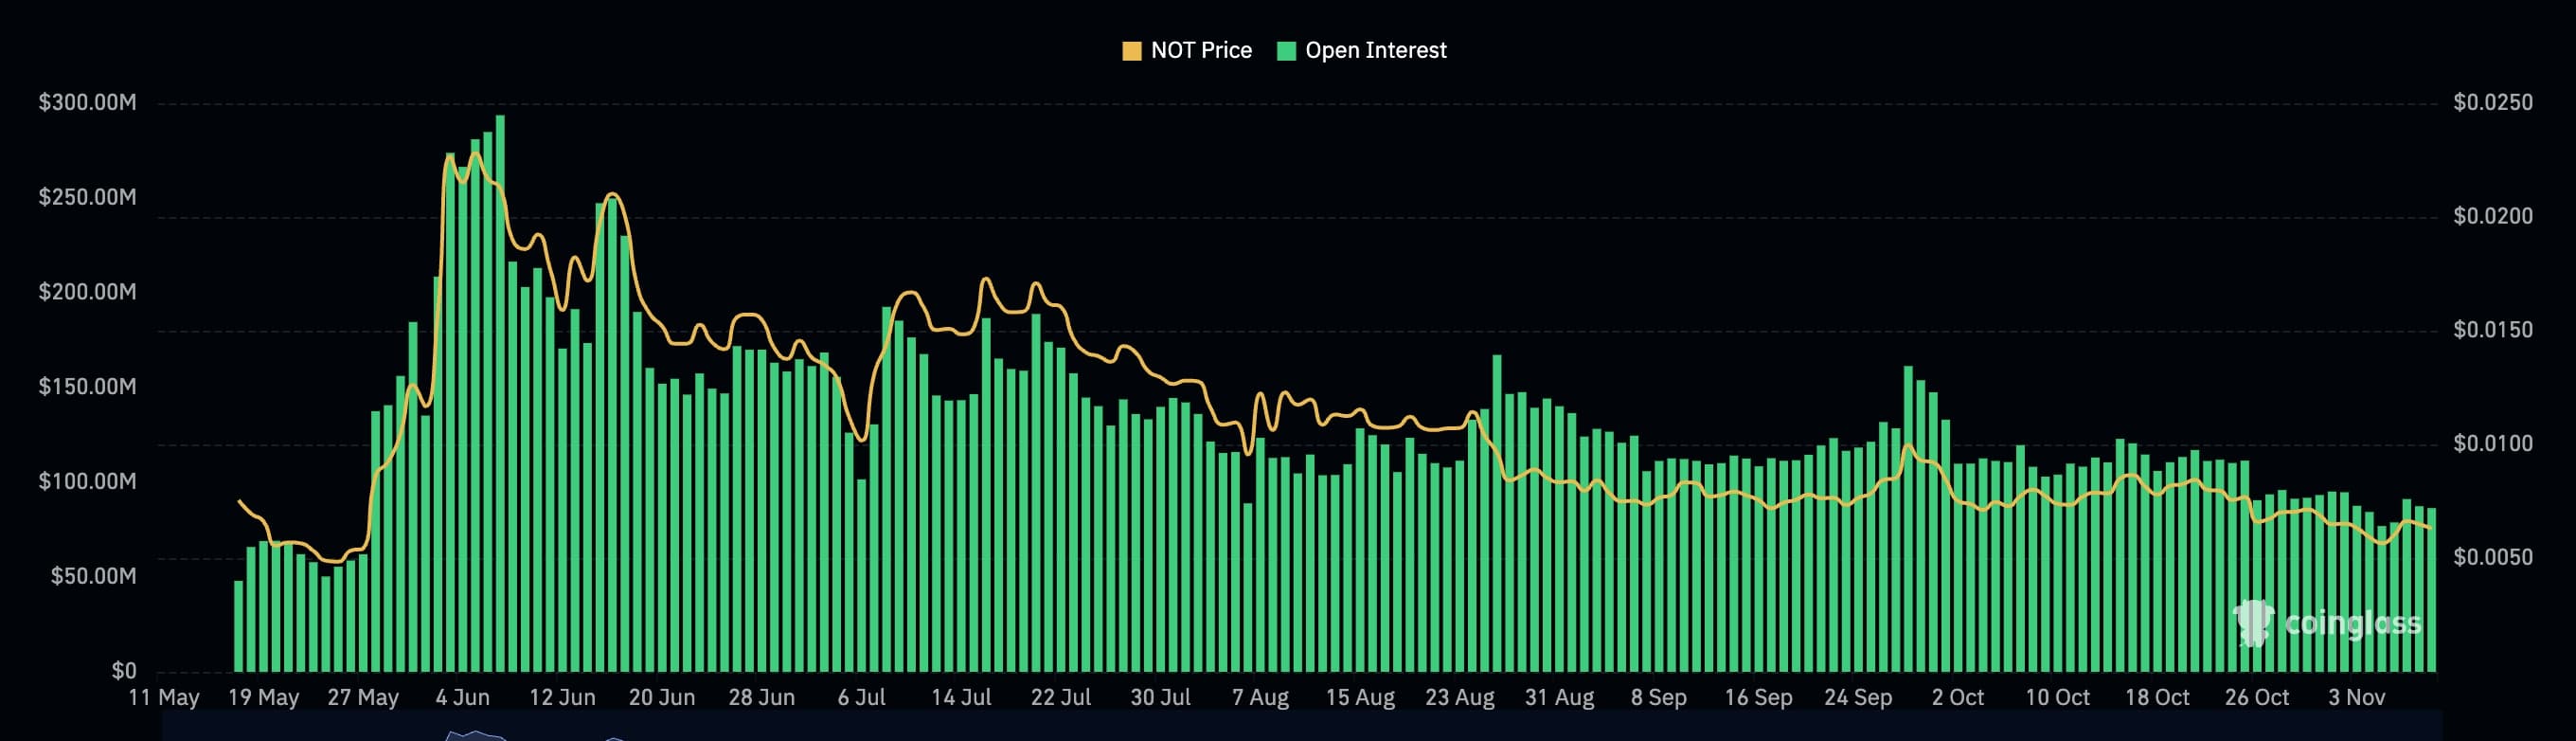Image resolution: width=2576 pixels, height=741 pixels.
Task: Toggle the NOT Price legend entry
Action: coord(1187,51)
